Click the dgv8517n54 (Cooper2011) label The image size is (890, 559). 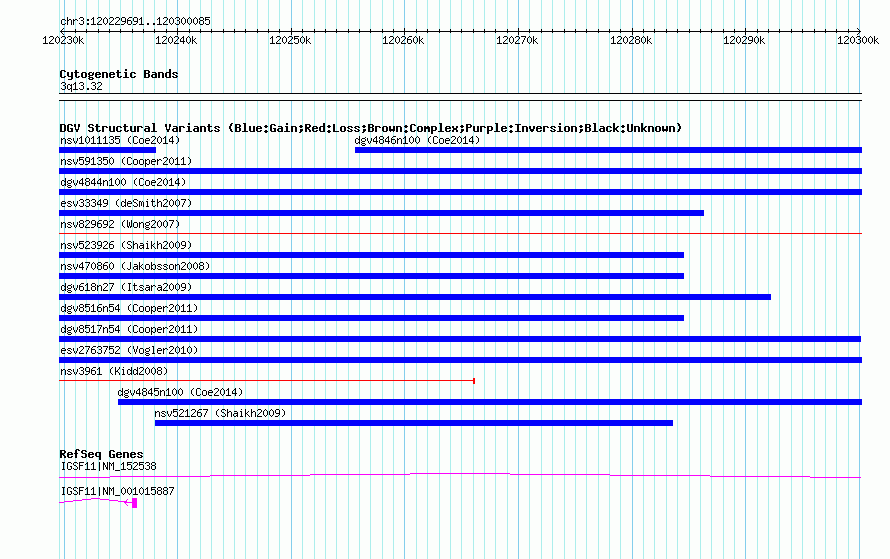pyautogui.click(x=129, y=329)
